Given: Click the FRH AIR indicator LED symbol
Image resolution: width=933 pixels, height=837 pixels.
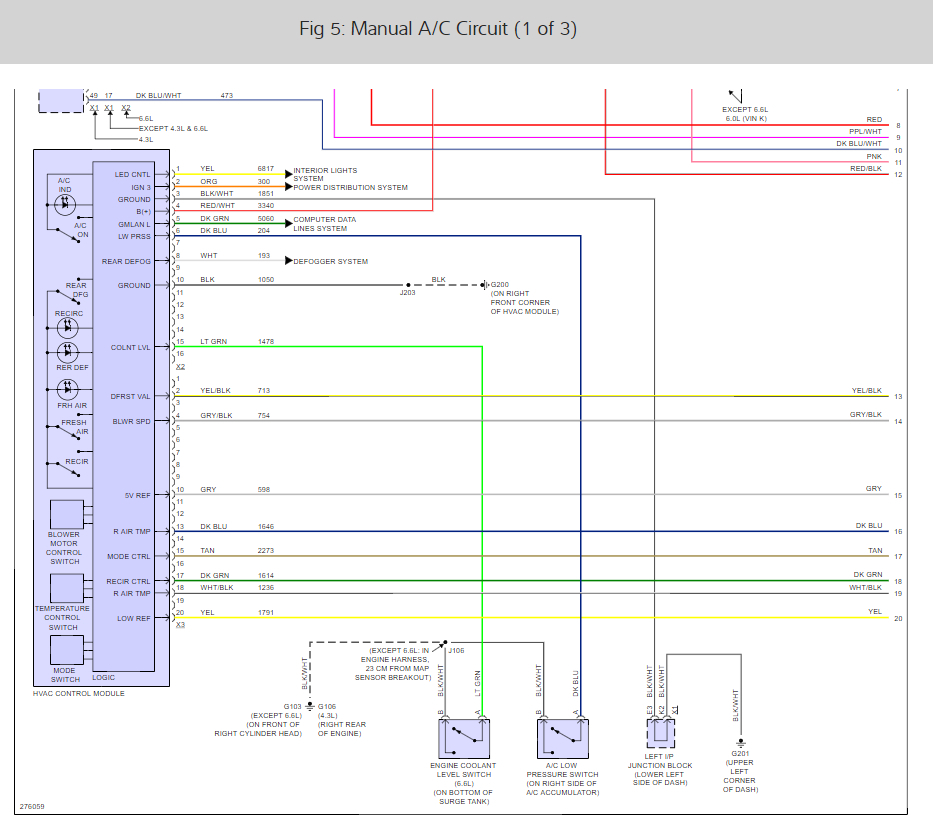Looking at the screenshot, I should 68,391.
